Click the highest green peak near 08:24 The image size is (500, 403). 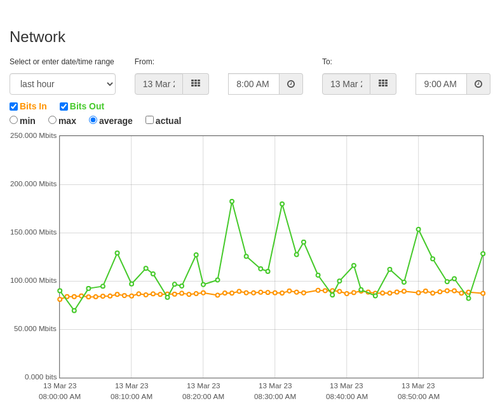click(232, 202)
